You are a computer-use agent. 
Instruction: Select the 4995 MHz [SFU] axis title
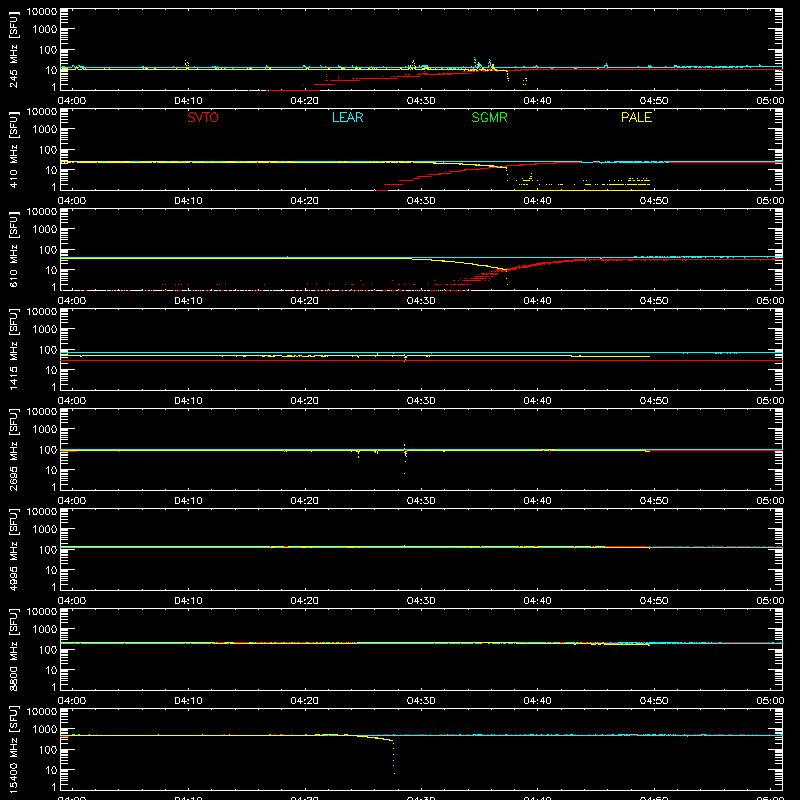click(x=13, y=549)
